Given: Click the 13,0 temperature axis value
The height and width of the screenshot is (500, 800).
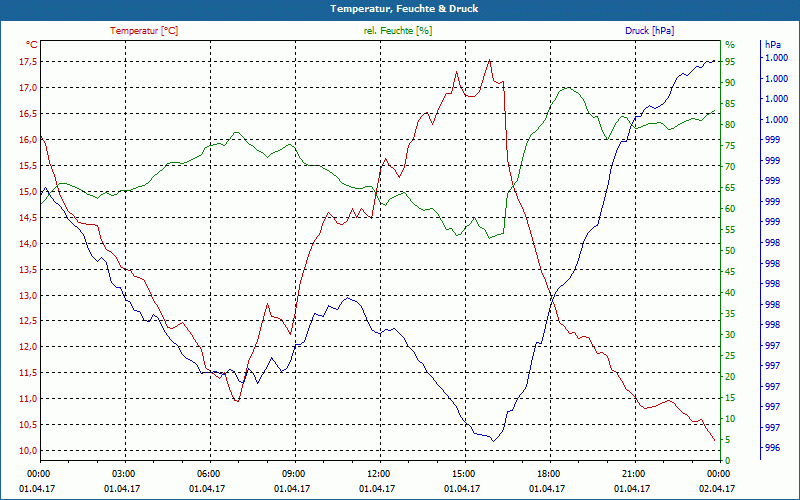Looking at the screenshot, I should click(28, 296).
